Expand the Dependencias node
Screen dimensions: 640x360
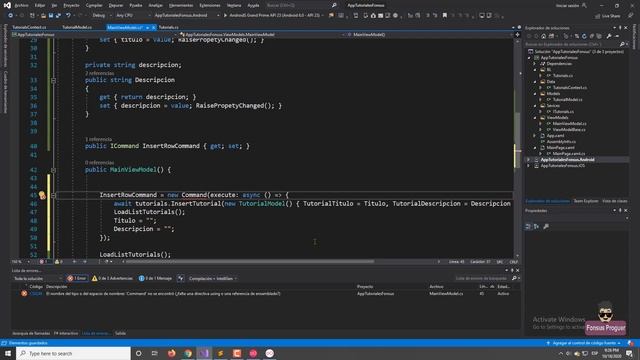tap(535, 64)
